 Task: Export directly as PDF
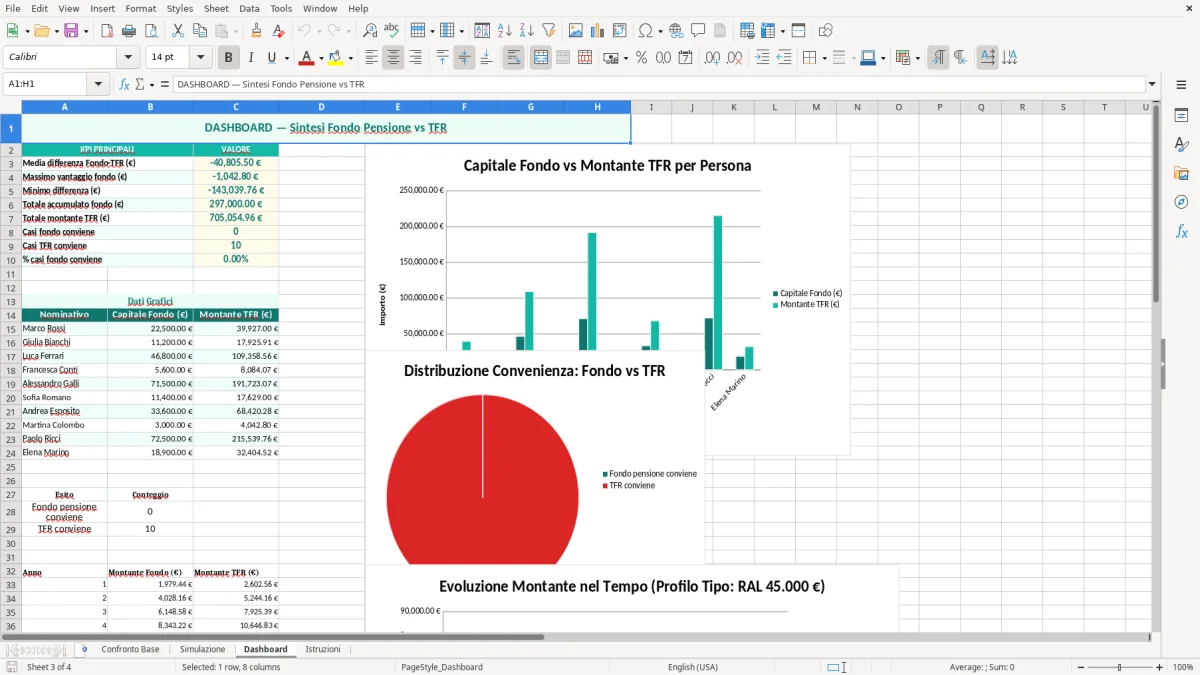tap(106, 31)
